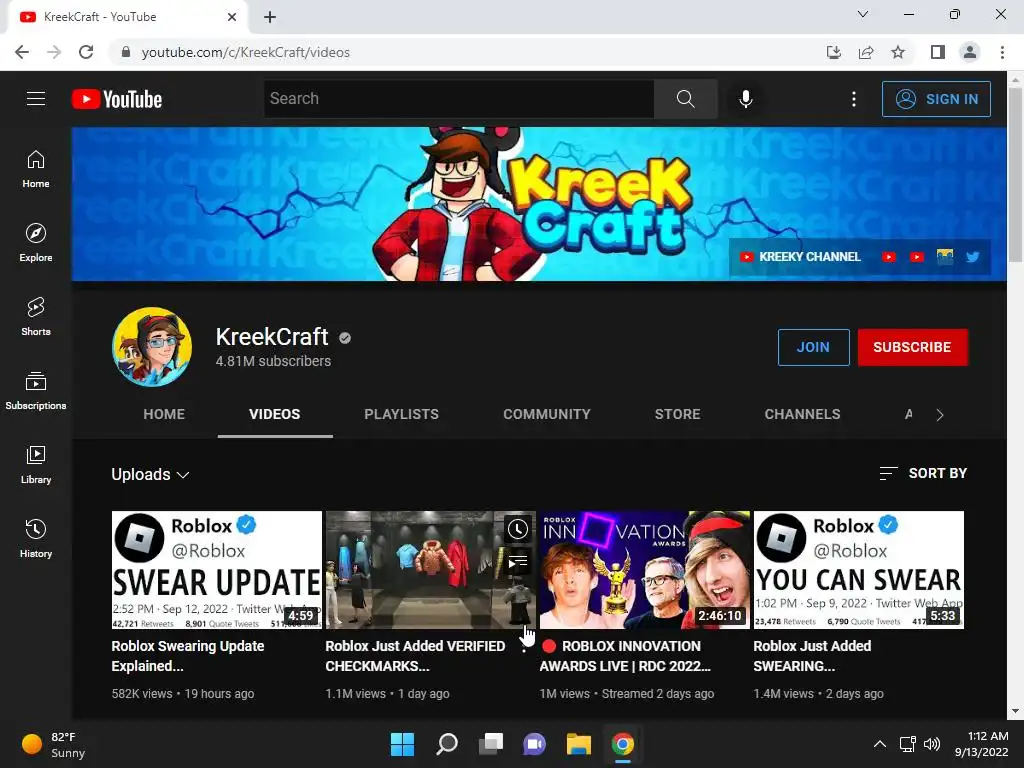Open 'Roblox Swearing Update Explained' video title
This screenshot has width=1024, height=768.
(187, 656)
